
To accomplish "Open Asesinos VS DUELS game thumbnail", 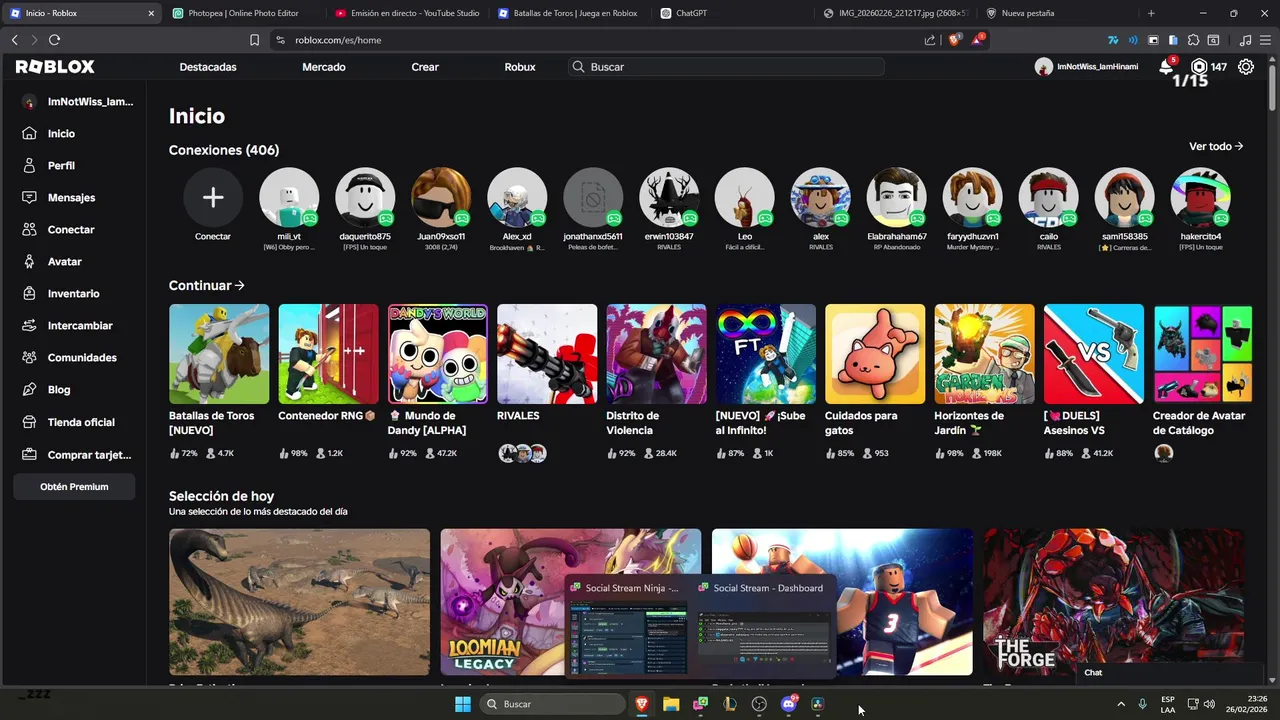I will coord(1094,354).
